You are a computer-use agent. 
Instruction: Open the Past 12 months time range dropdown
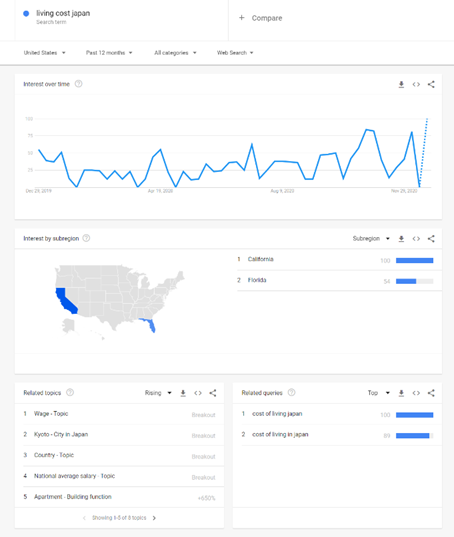click(109, 53)
